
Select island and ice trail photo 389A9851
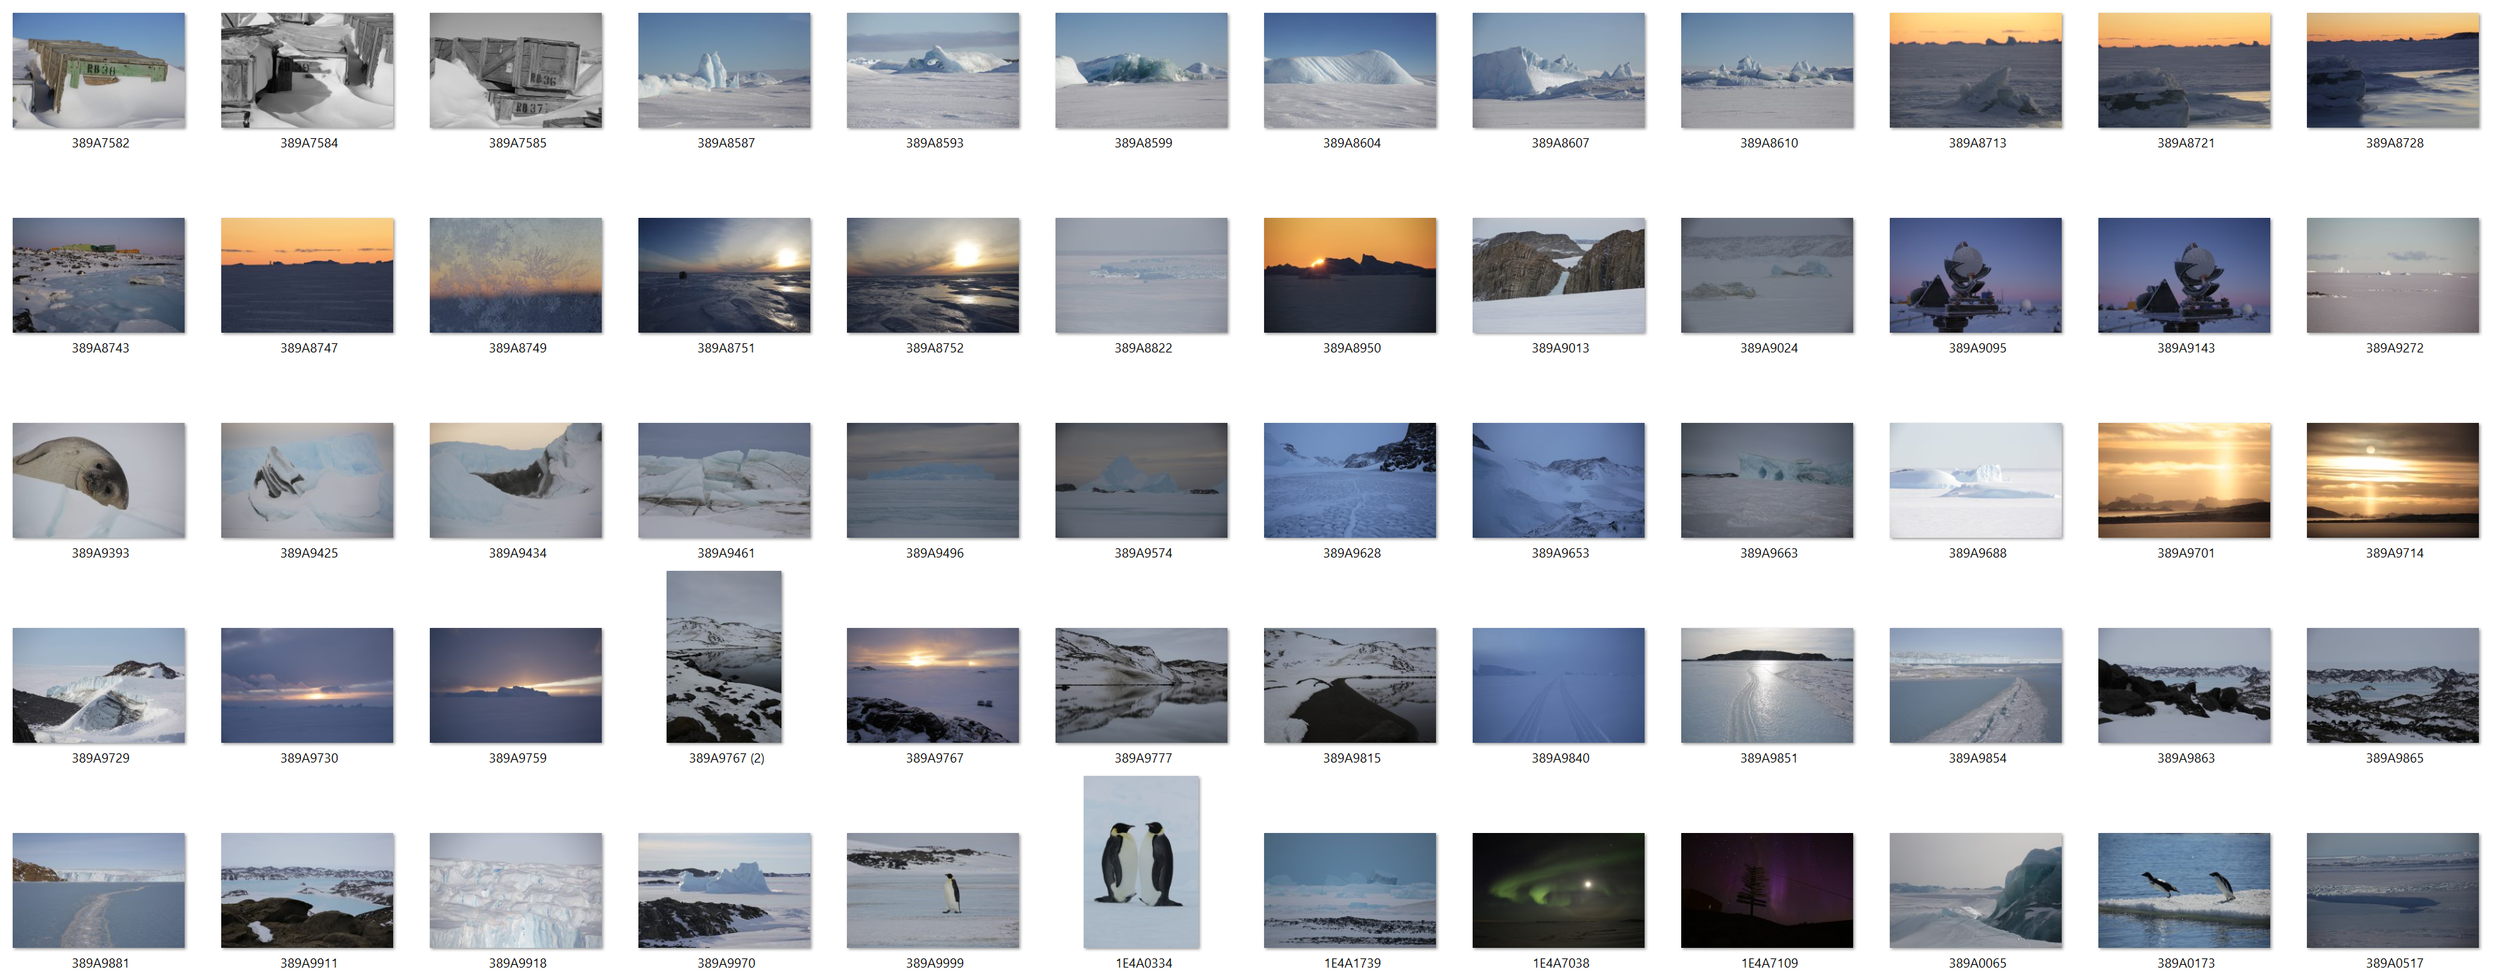[1767, 685]
